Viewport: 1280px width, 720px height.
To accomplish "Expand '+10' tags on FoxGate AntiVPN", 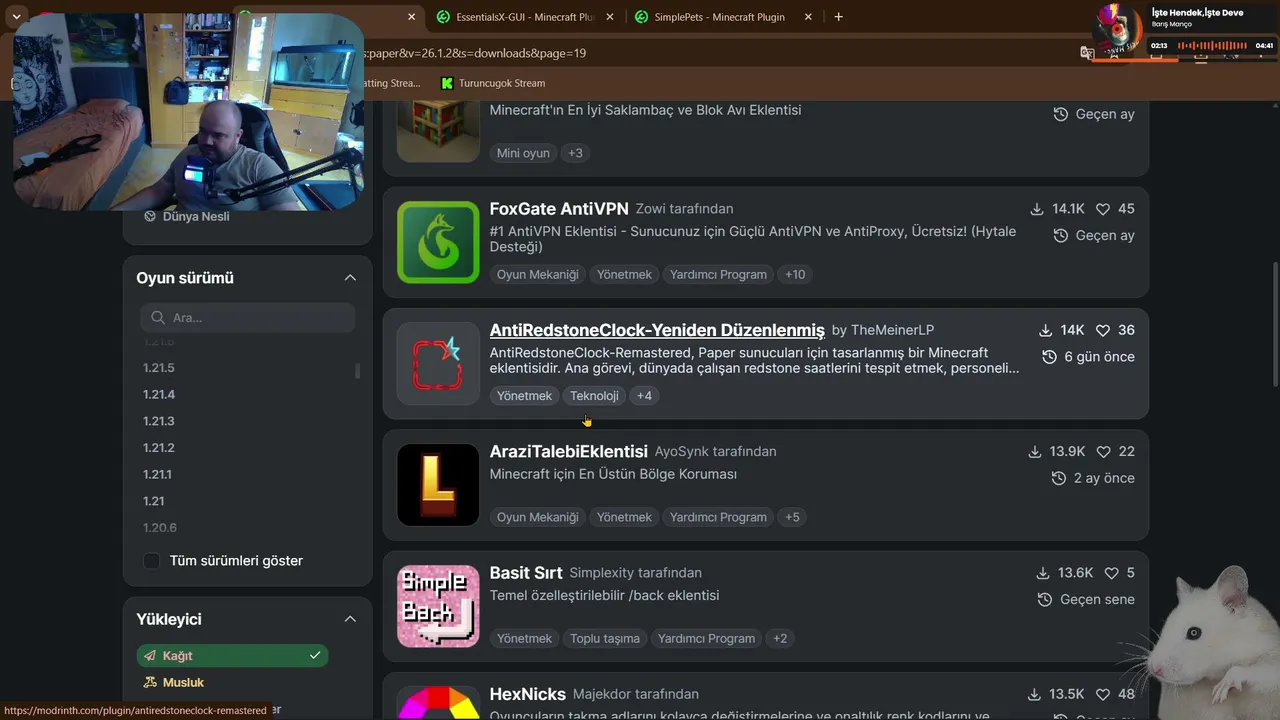I will point(795,274).
